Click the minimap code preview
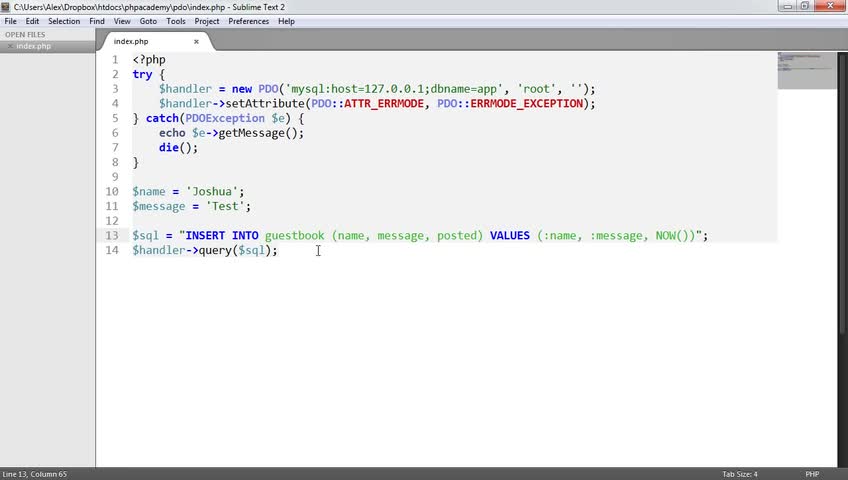848x480 pixels. tap(806, 70)
